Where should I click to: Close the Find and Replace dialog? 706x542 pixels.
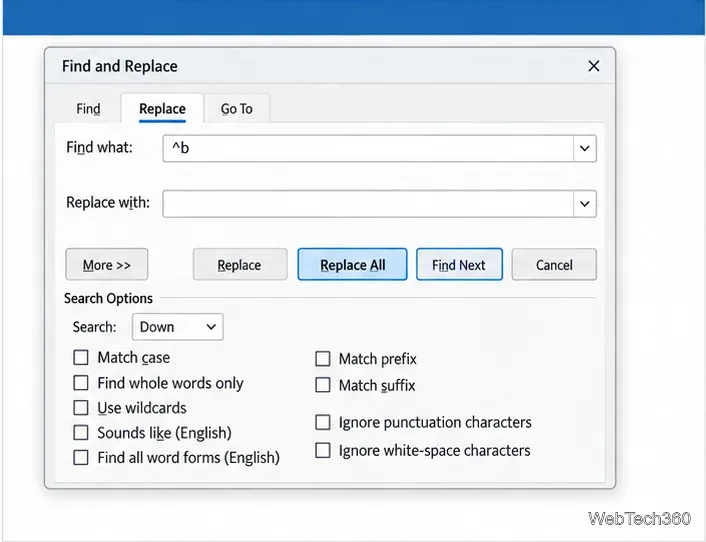(x=593, y=66)
